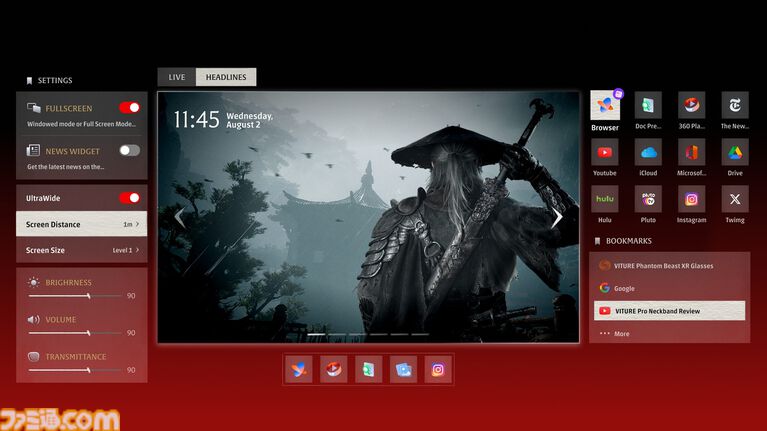Open the iCloud app

pyautogui.click(x=648, y=153)
